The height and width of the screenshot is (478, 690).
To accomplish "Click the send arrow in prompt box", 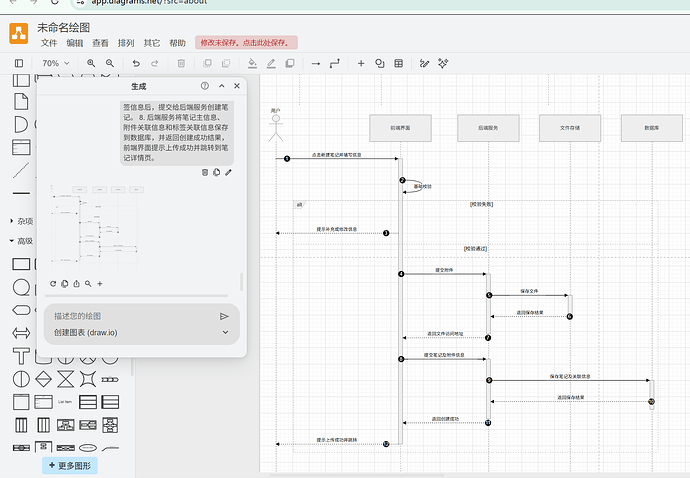I will [224, 316].
